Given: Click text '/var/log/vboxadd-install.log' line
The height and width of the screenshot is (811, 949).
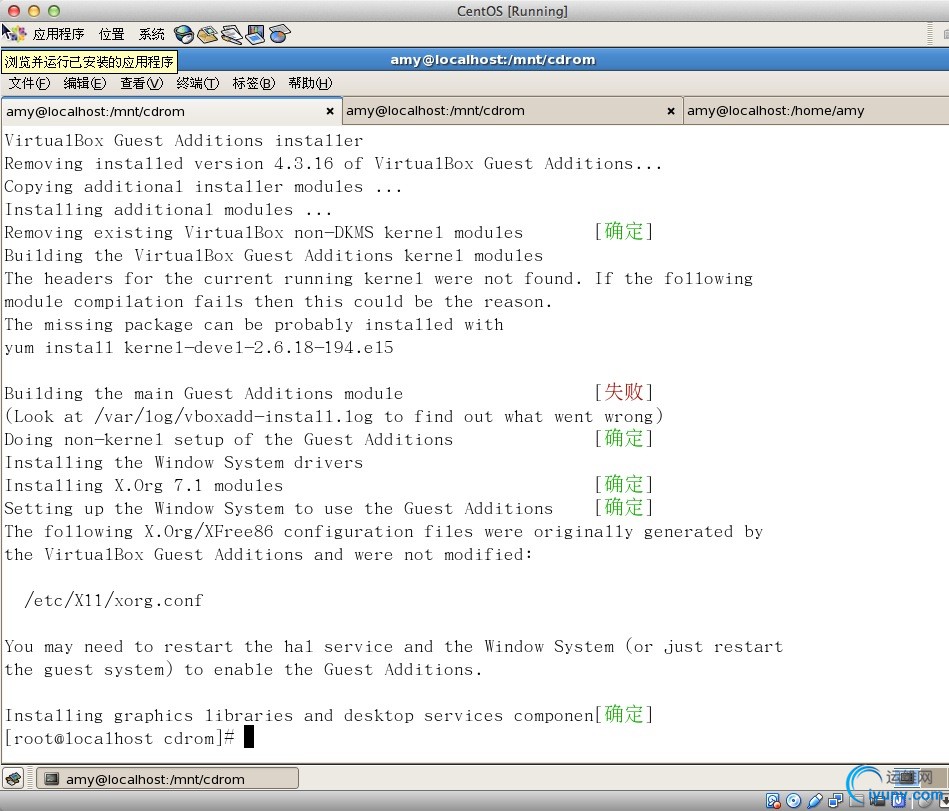Looking at the screenshot, I should click(x=334, y=416).
